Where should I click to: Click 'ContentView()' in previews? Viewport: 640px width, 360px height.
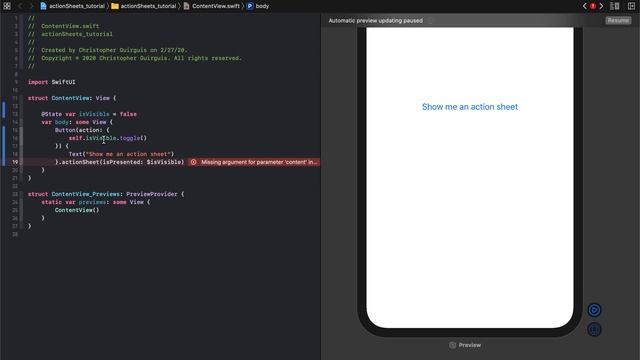click(x=77, y=210)
